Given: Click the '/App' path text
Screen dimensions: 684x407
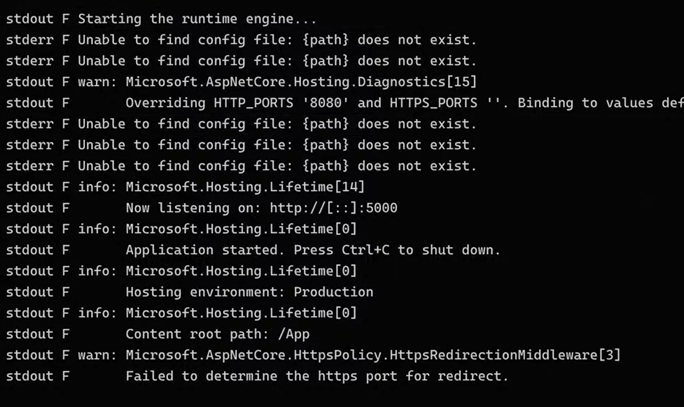Looking at the screenshot, I should tap(294, 334).
